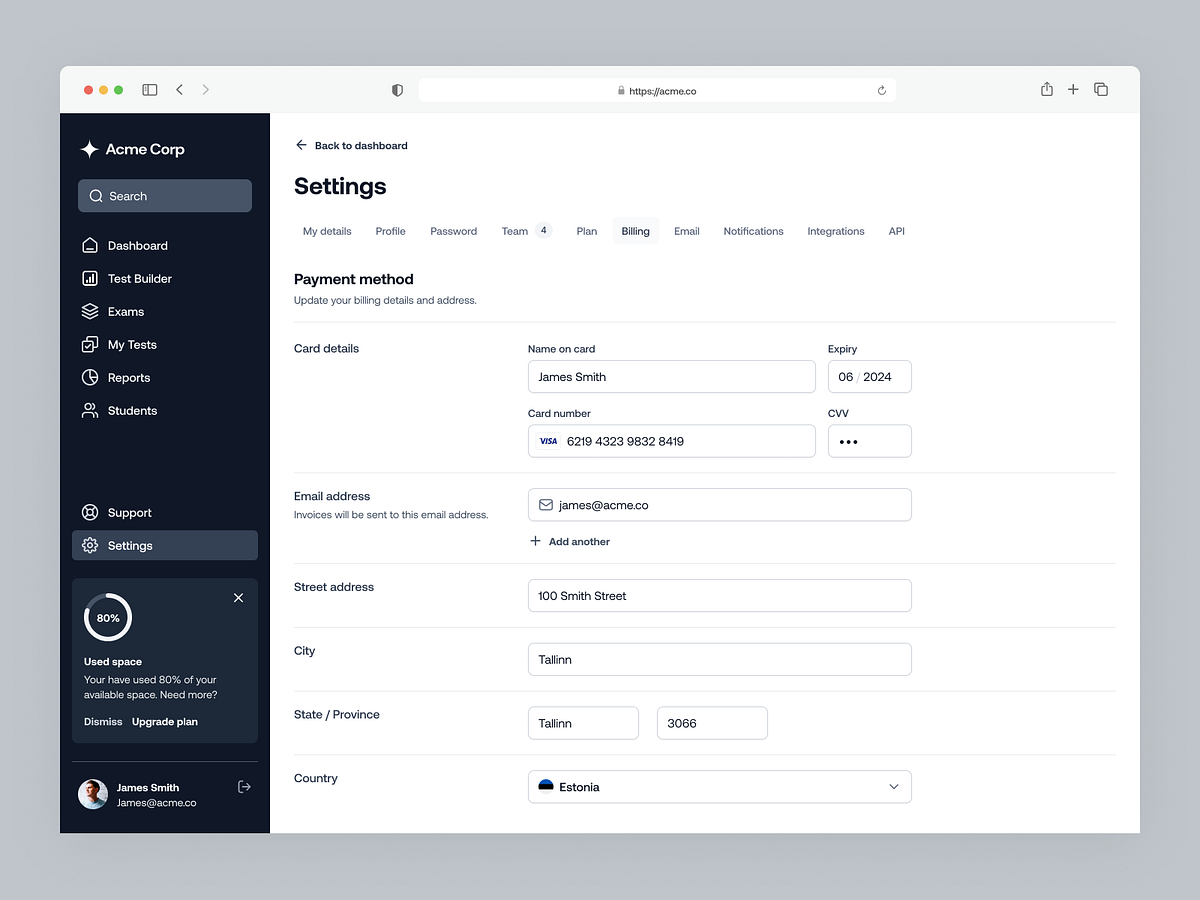Select Upgrade plan in the storage card
1200x900 pixels.
pyautogui.click(x=164, y=721)
